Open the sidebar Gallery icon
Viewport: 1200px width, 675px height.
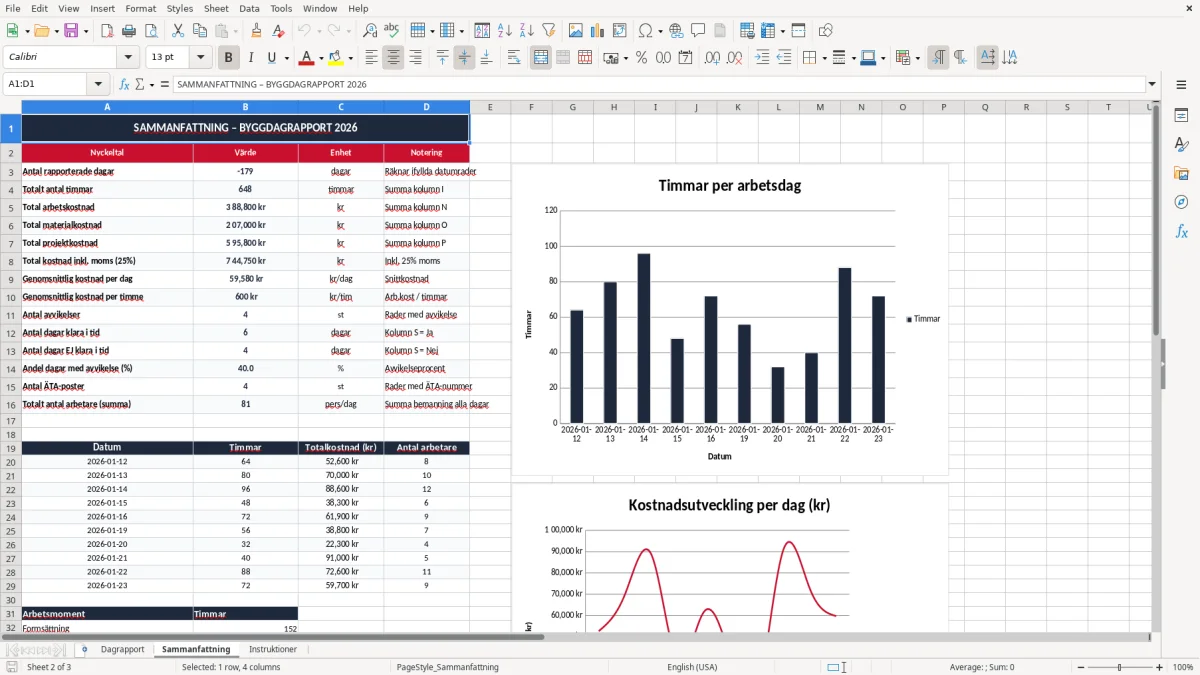click(1181, 174)
